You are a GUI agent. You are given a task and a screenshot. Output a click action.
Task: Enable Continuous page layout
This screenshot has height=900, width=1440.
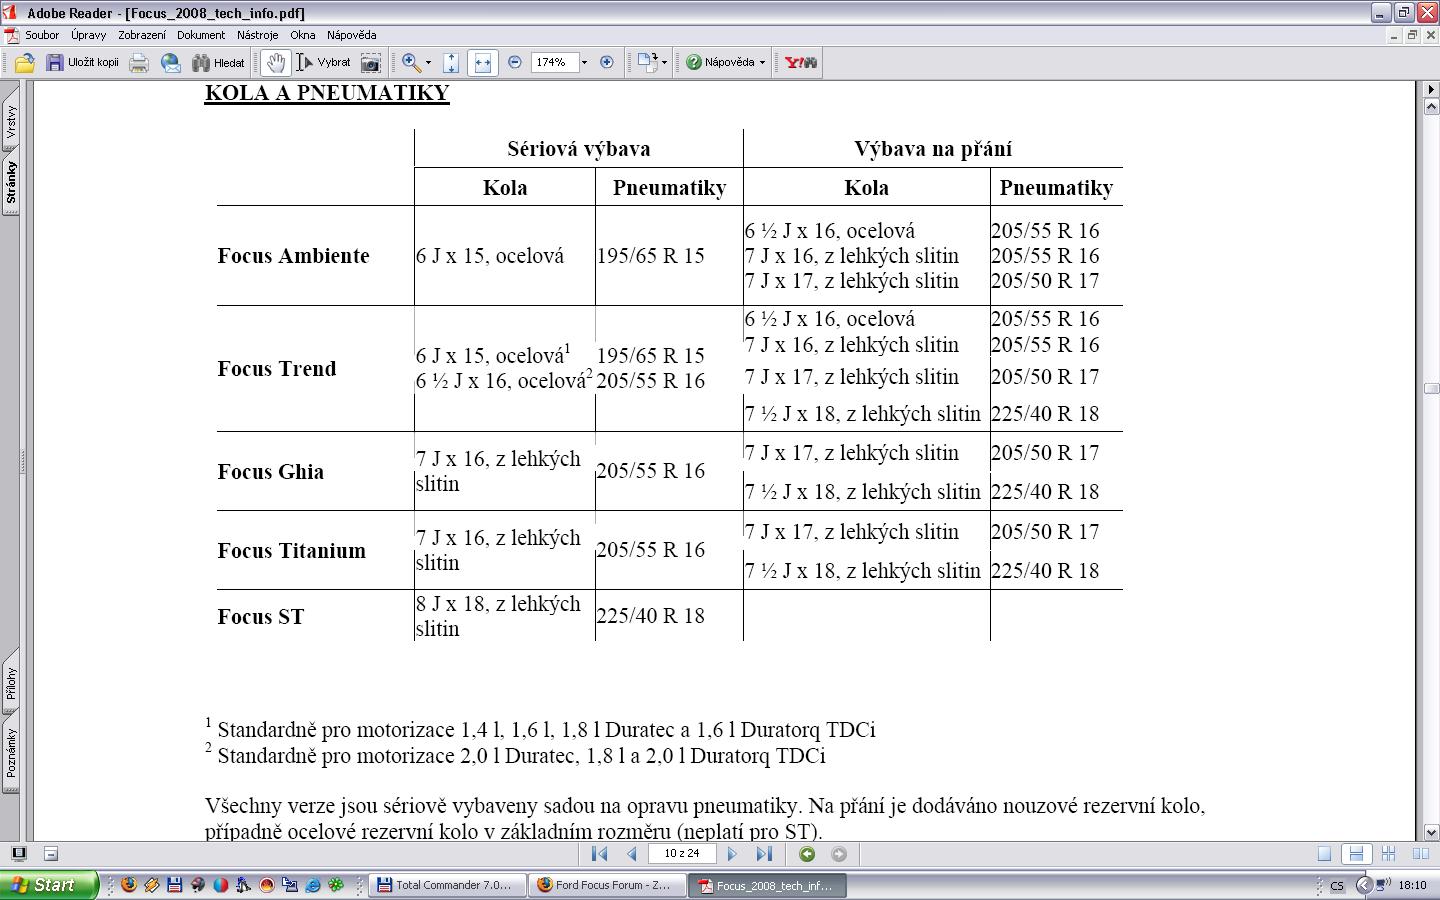pyautogui.click(x=1356, y=854)
